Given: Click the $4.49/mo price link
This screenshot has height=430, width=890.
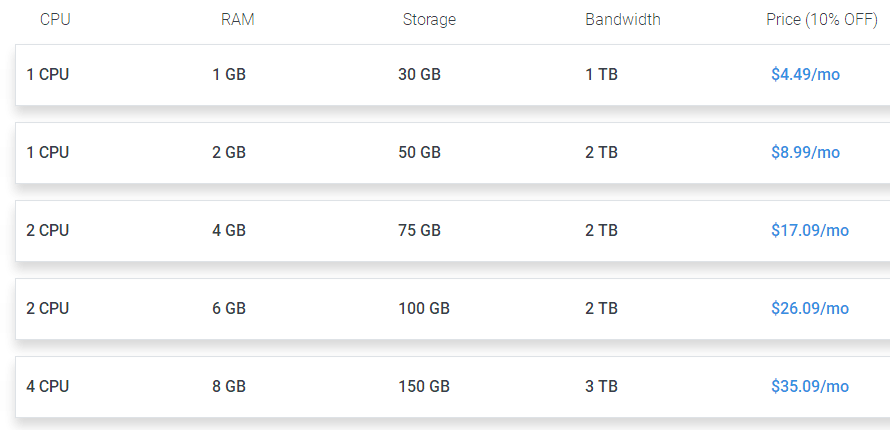Looking at the screenshot, I should point(805,74).
